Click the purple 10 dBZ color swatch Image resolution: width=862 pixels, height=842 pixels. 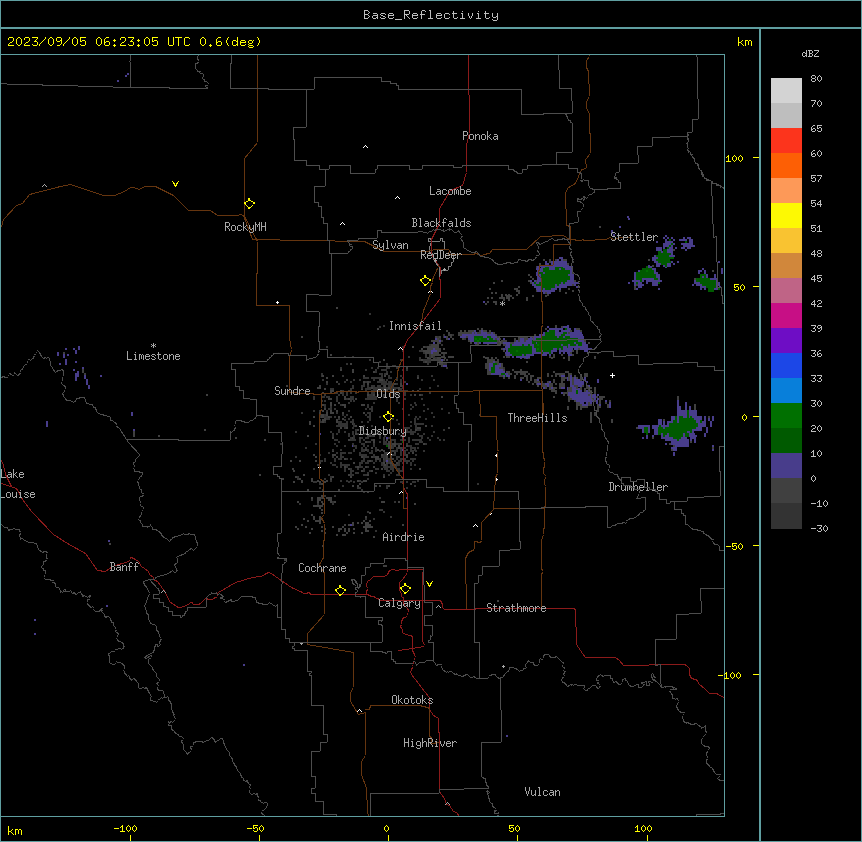point(786,466)
